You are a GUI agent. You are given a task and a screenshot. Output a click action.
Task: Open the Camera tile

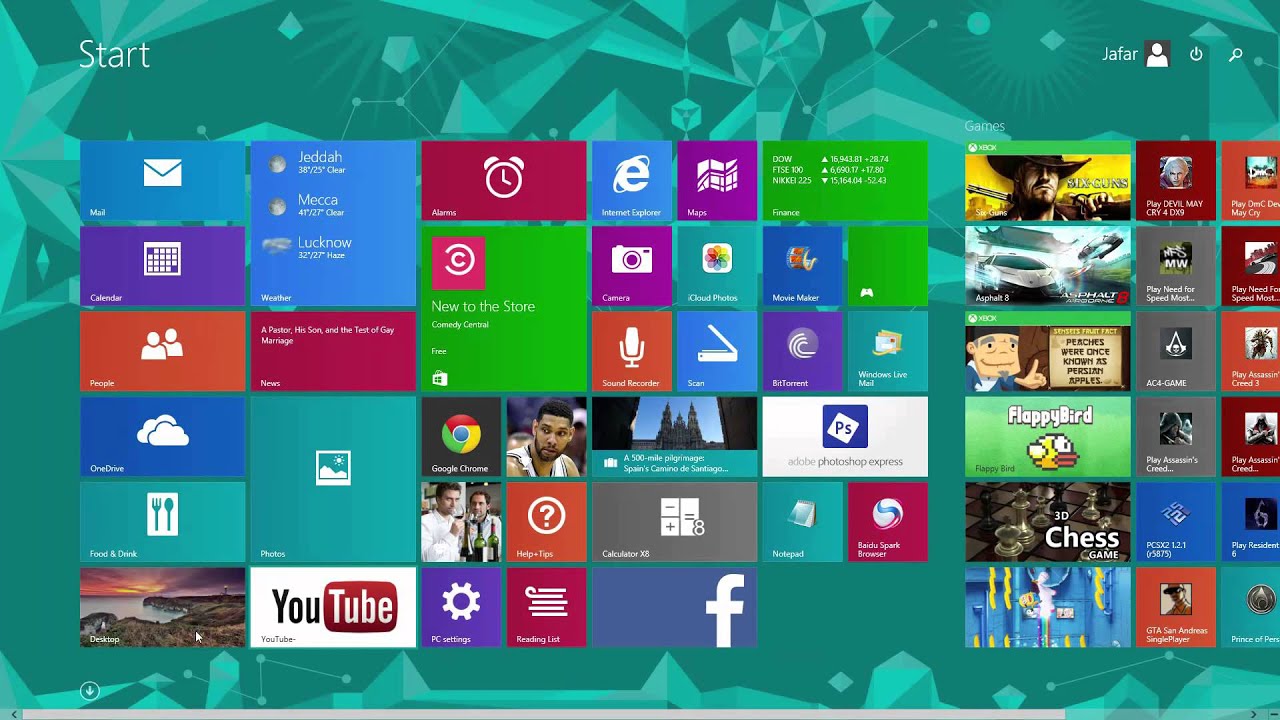point(632,266)
